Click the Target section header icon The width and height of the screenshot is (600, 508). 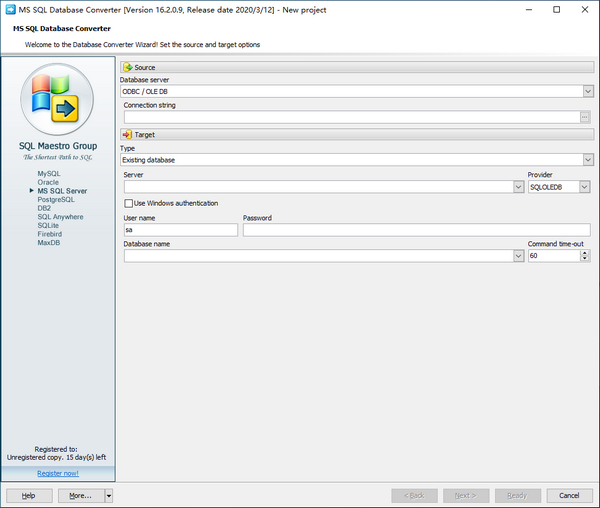coord(127,134)
